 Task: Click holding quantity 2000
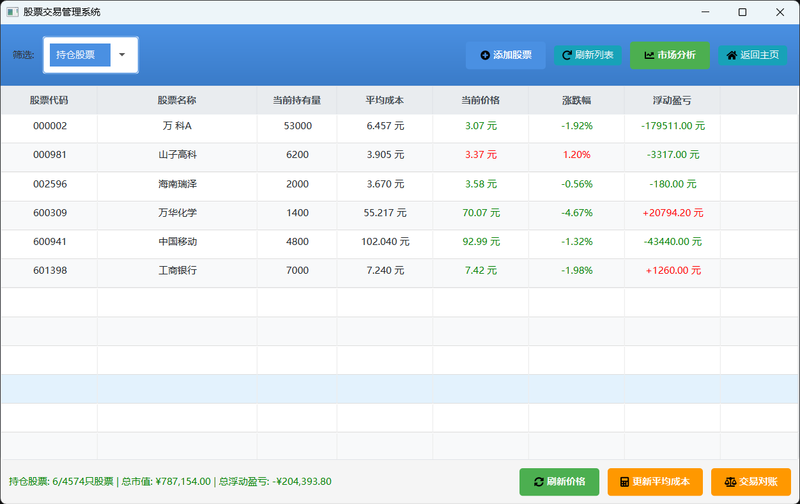297,184
